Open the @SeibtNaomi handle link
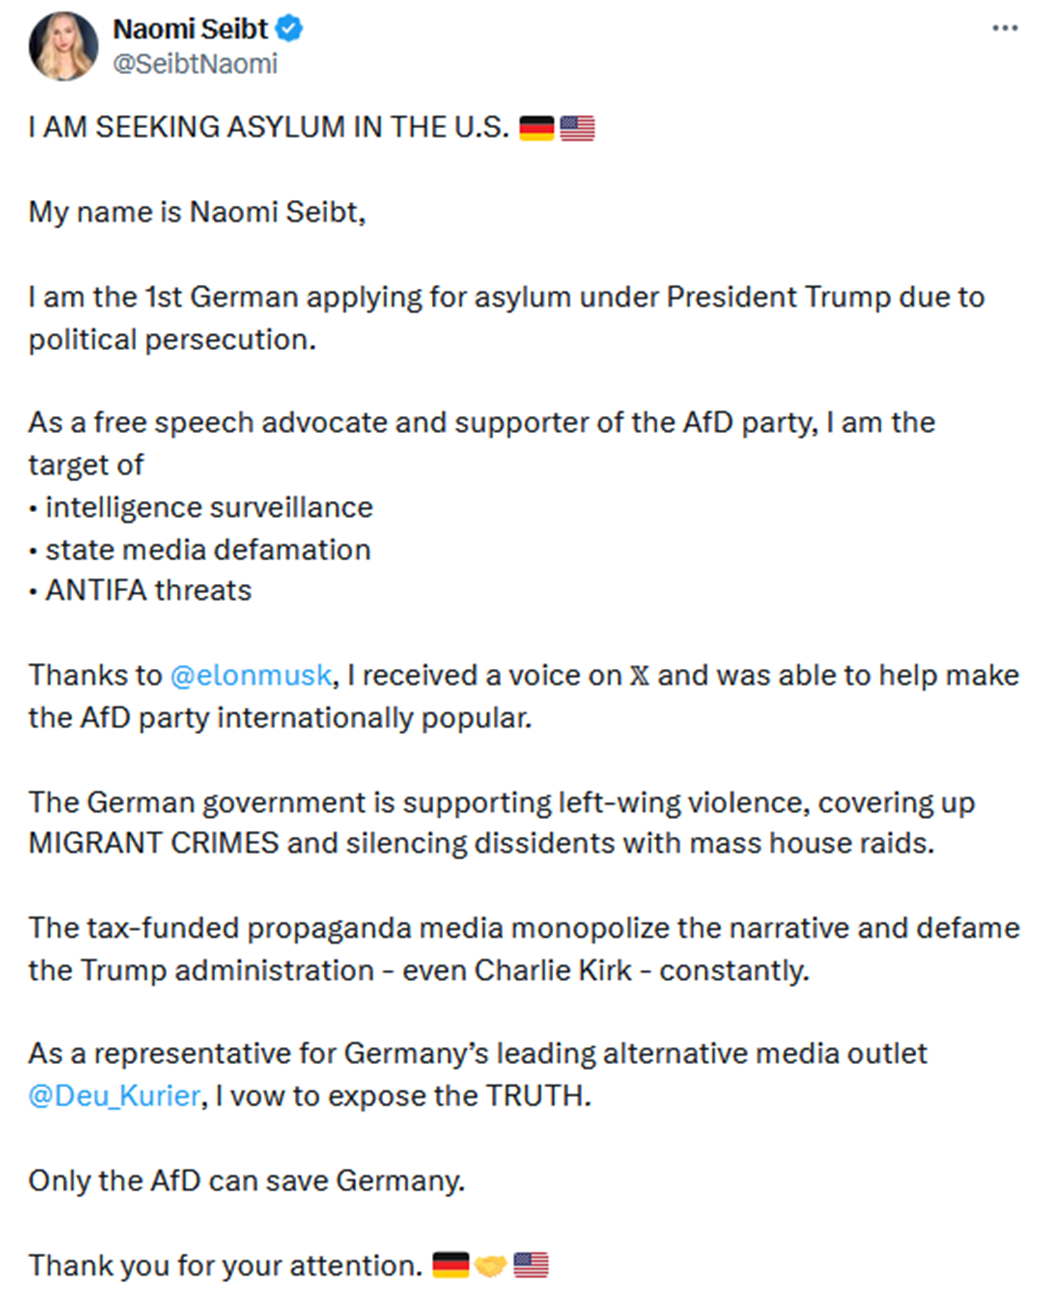 click(x=195, y=64)
